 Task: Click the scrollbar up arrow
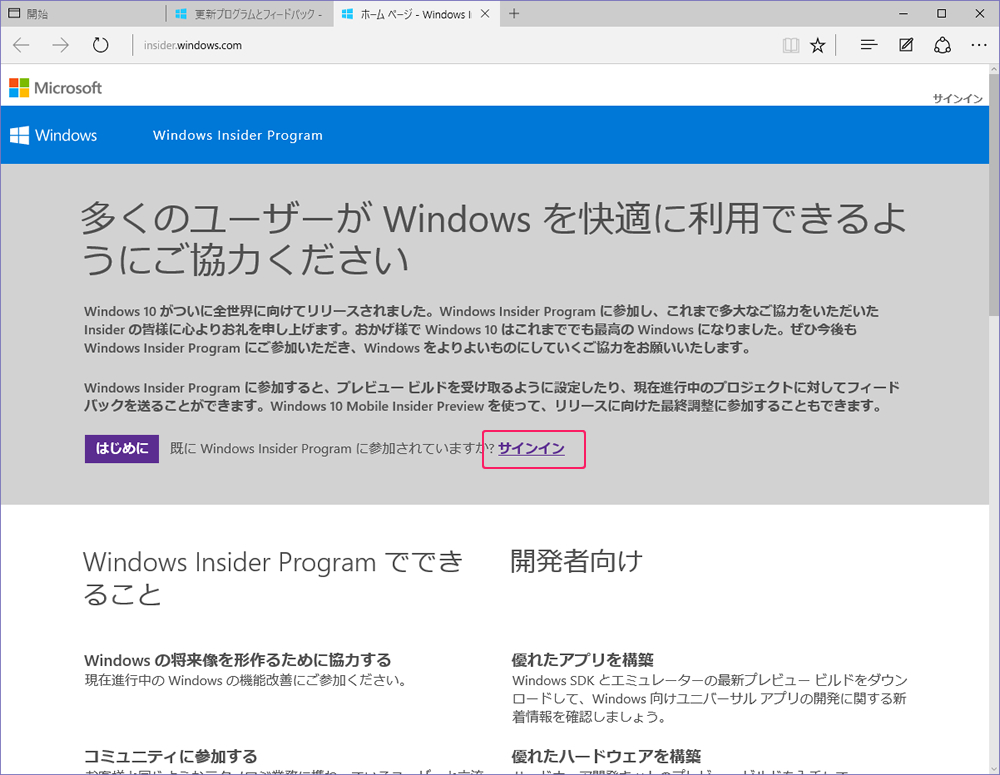coord(994,69)
